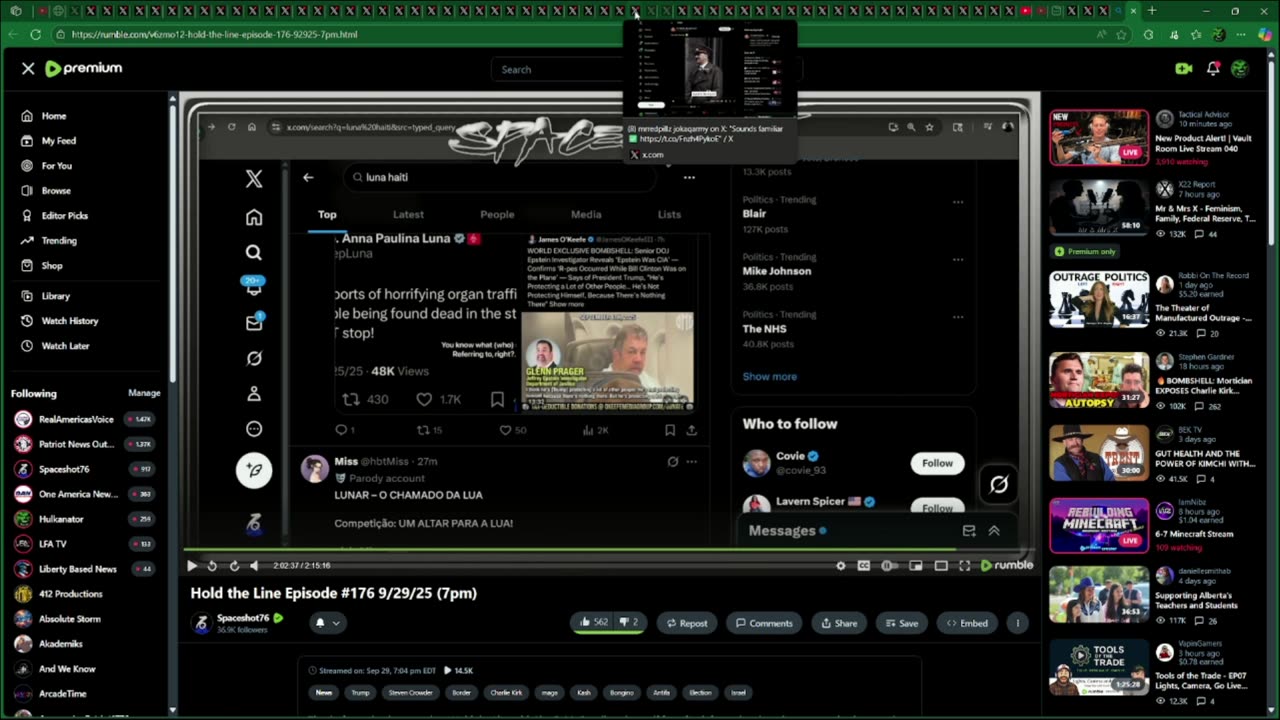Go to Home in the sidebar
This screenshot has height=720, width=1280.
[54, 116]
